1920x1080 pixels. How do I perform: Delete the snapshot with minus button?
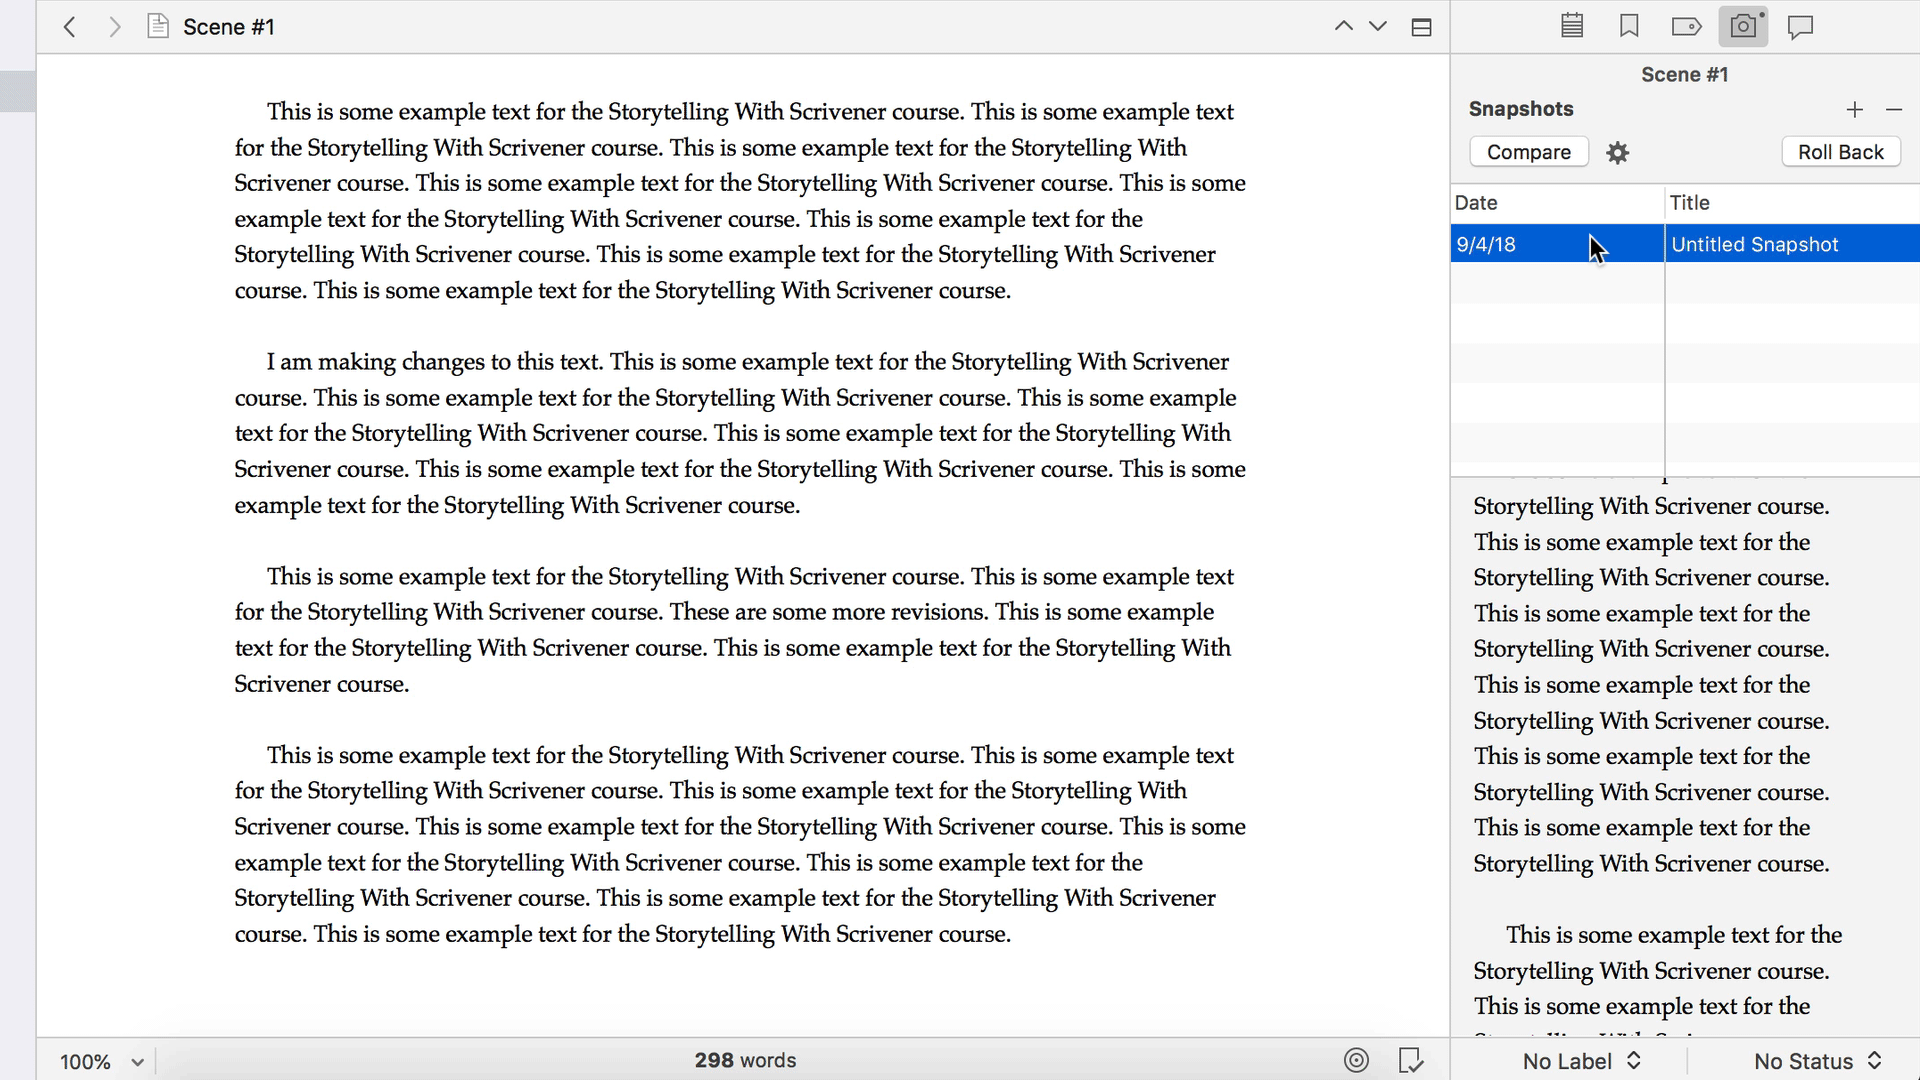coord(1894,109)
